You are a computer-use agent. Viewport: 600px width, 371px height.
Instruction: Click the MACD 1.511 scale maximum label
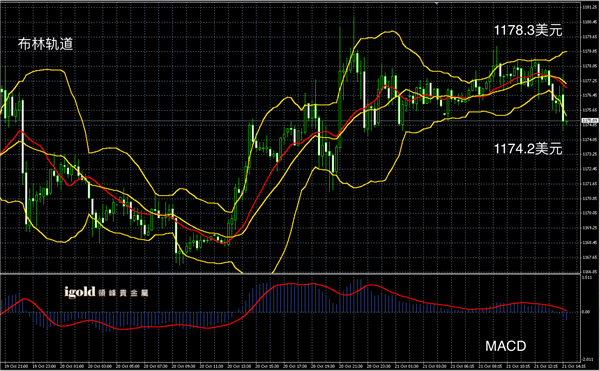click(587, 278)
